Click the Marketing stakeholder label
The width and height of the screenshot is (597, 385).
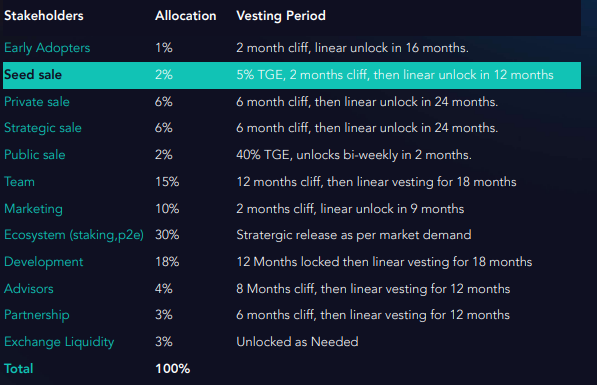click(x=34, y=209)
